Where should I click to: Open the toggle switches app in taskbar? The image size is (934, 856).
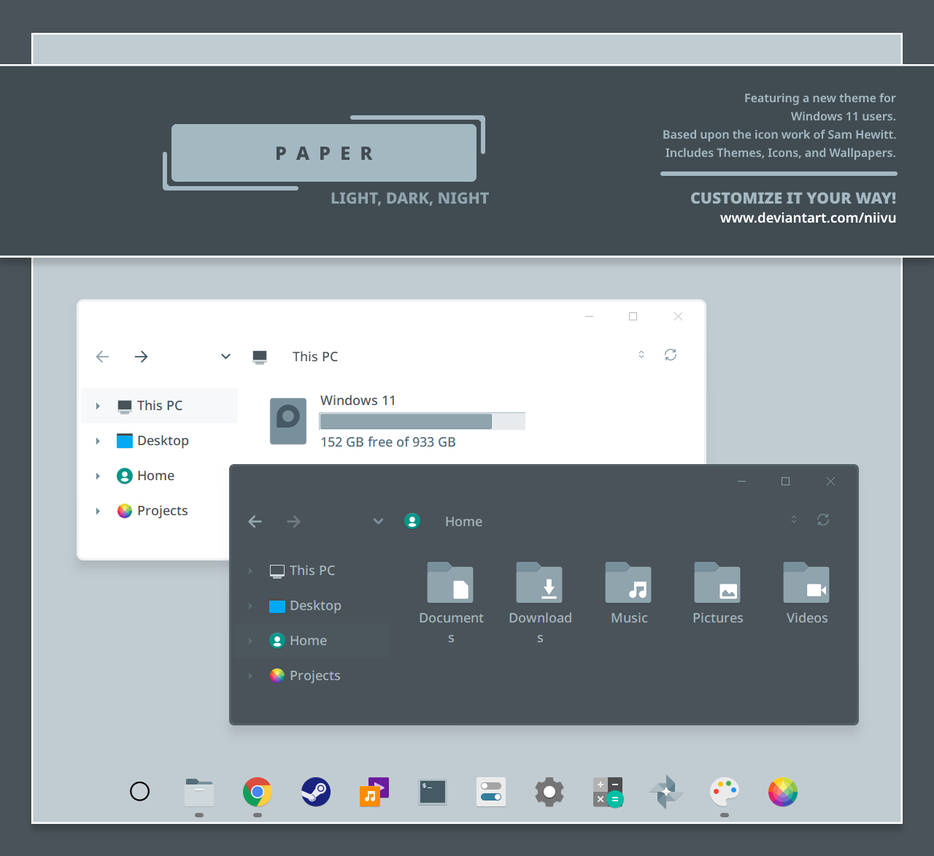[491, 792]
